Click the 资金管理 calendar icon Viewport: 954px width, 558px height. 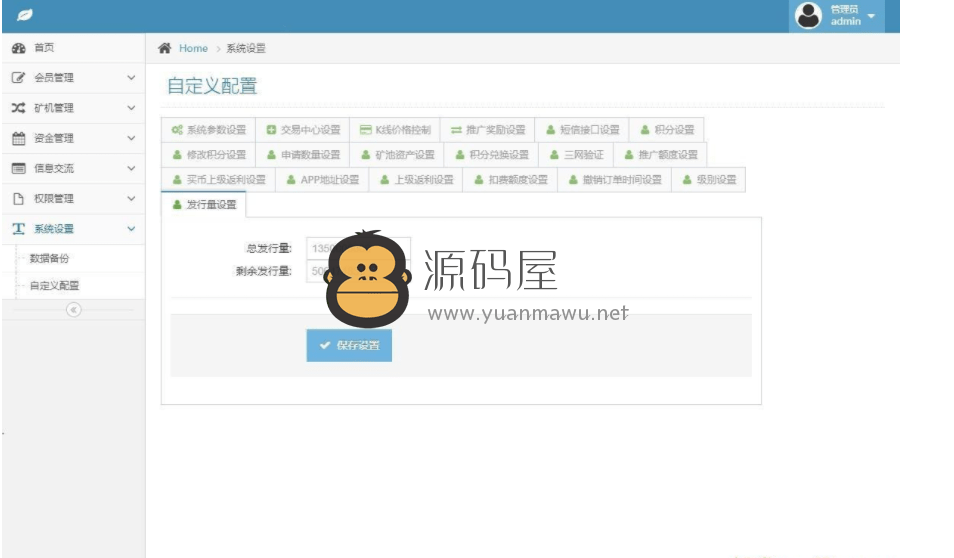click(x=19, y=138)
